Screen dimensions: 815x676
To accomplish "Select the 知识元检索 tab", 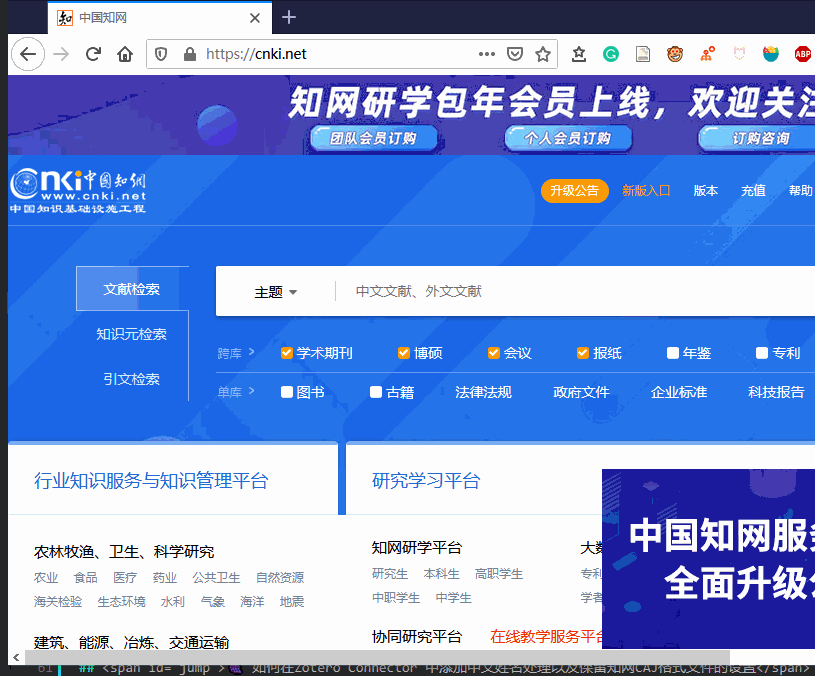I will point(132,334).
